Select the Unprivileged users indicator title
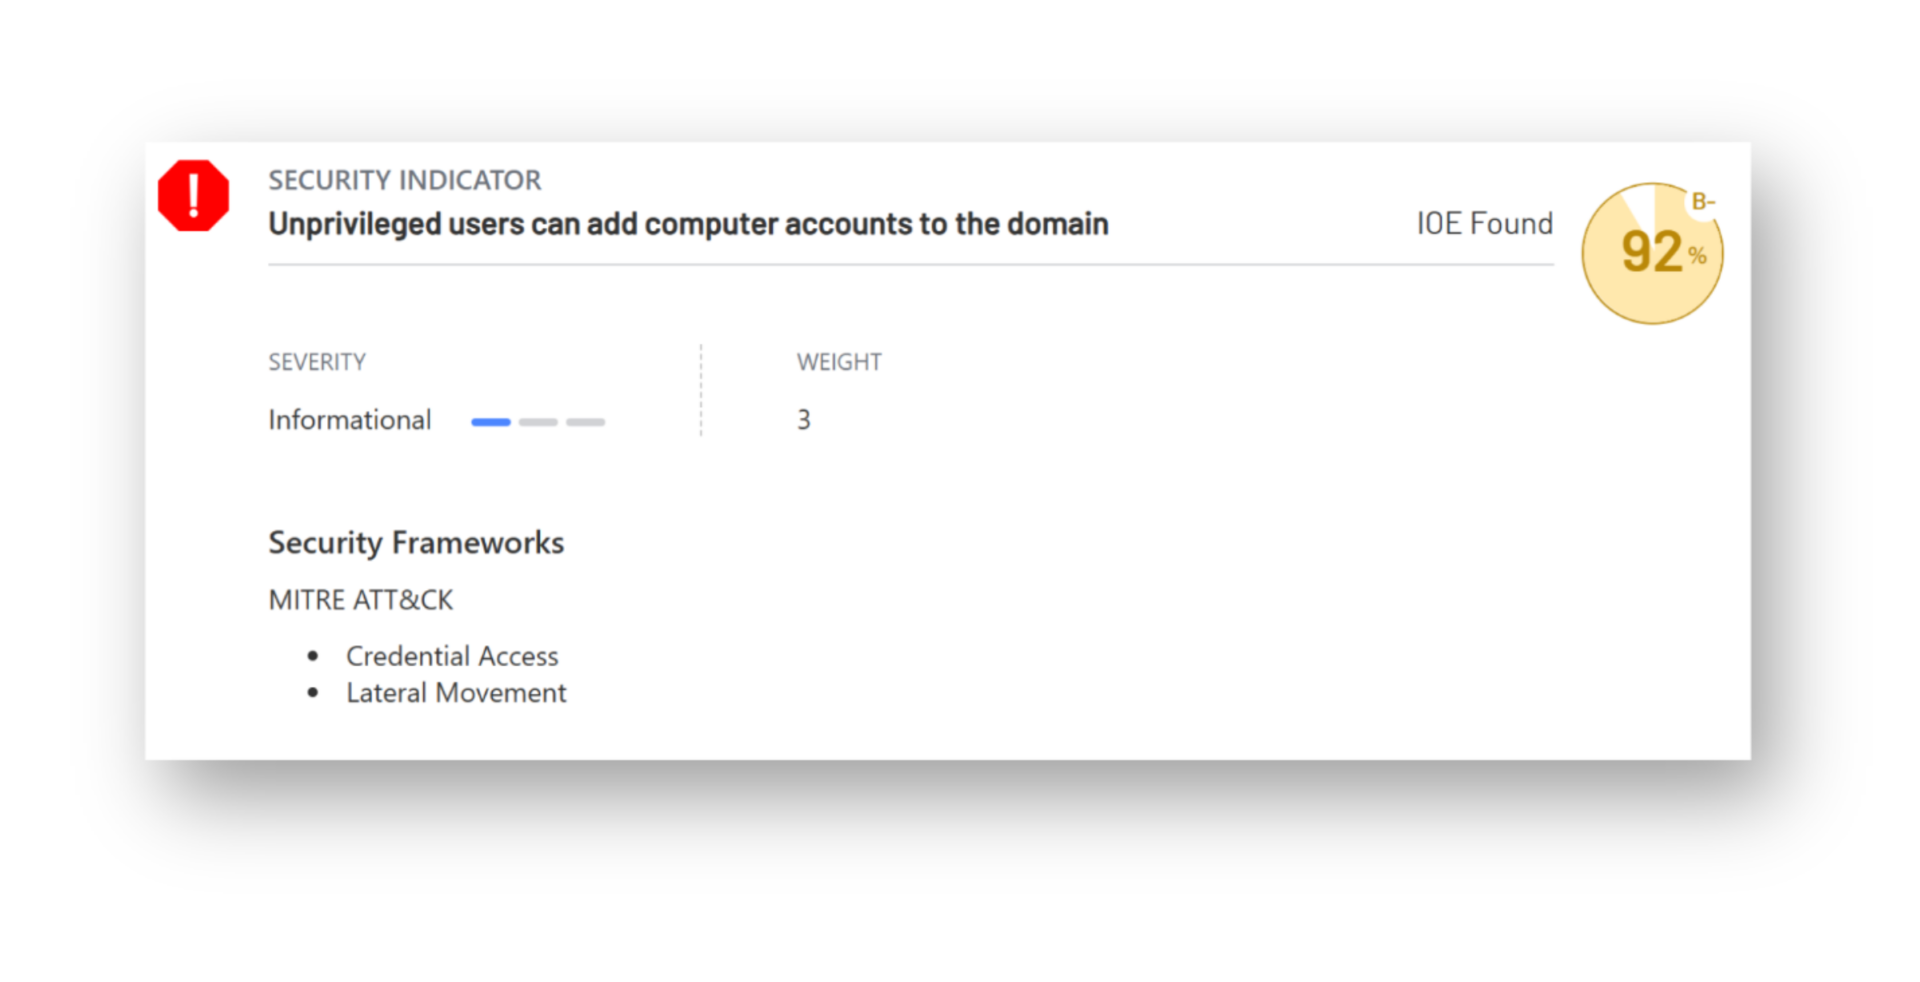The width and height of the screenshot is (1920, 982). point(688,224)
